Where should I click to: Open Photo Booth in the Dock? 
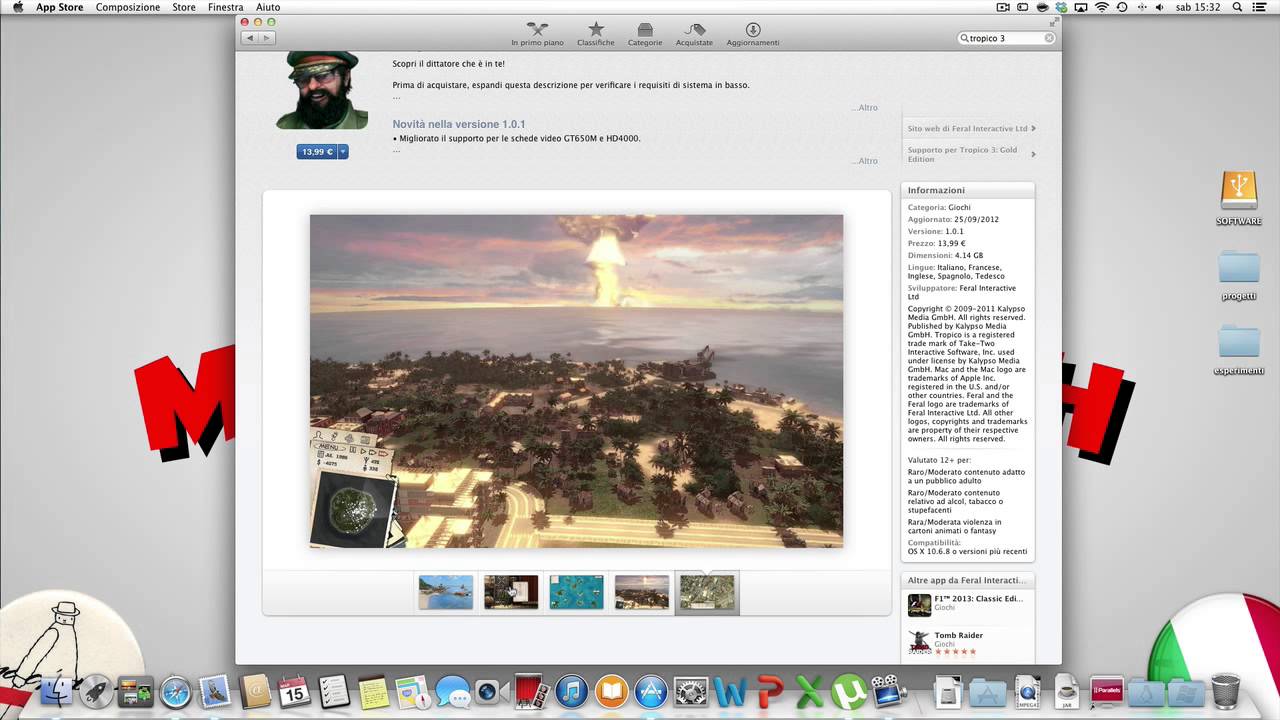tap(531, 691)
